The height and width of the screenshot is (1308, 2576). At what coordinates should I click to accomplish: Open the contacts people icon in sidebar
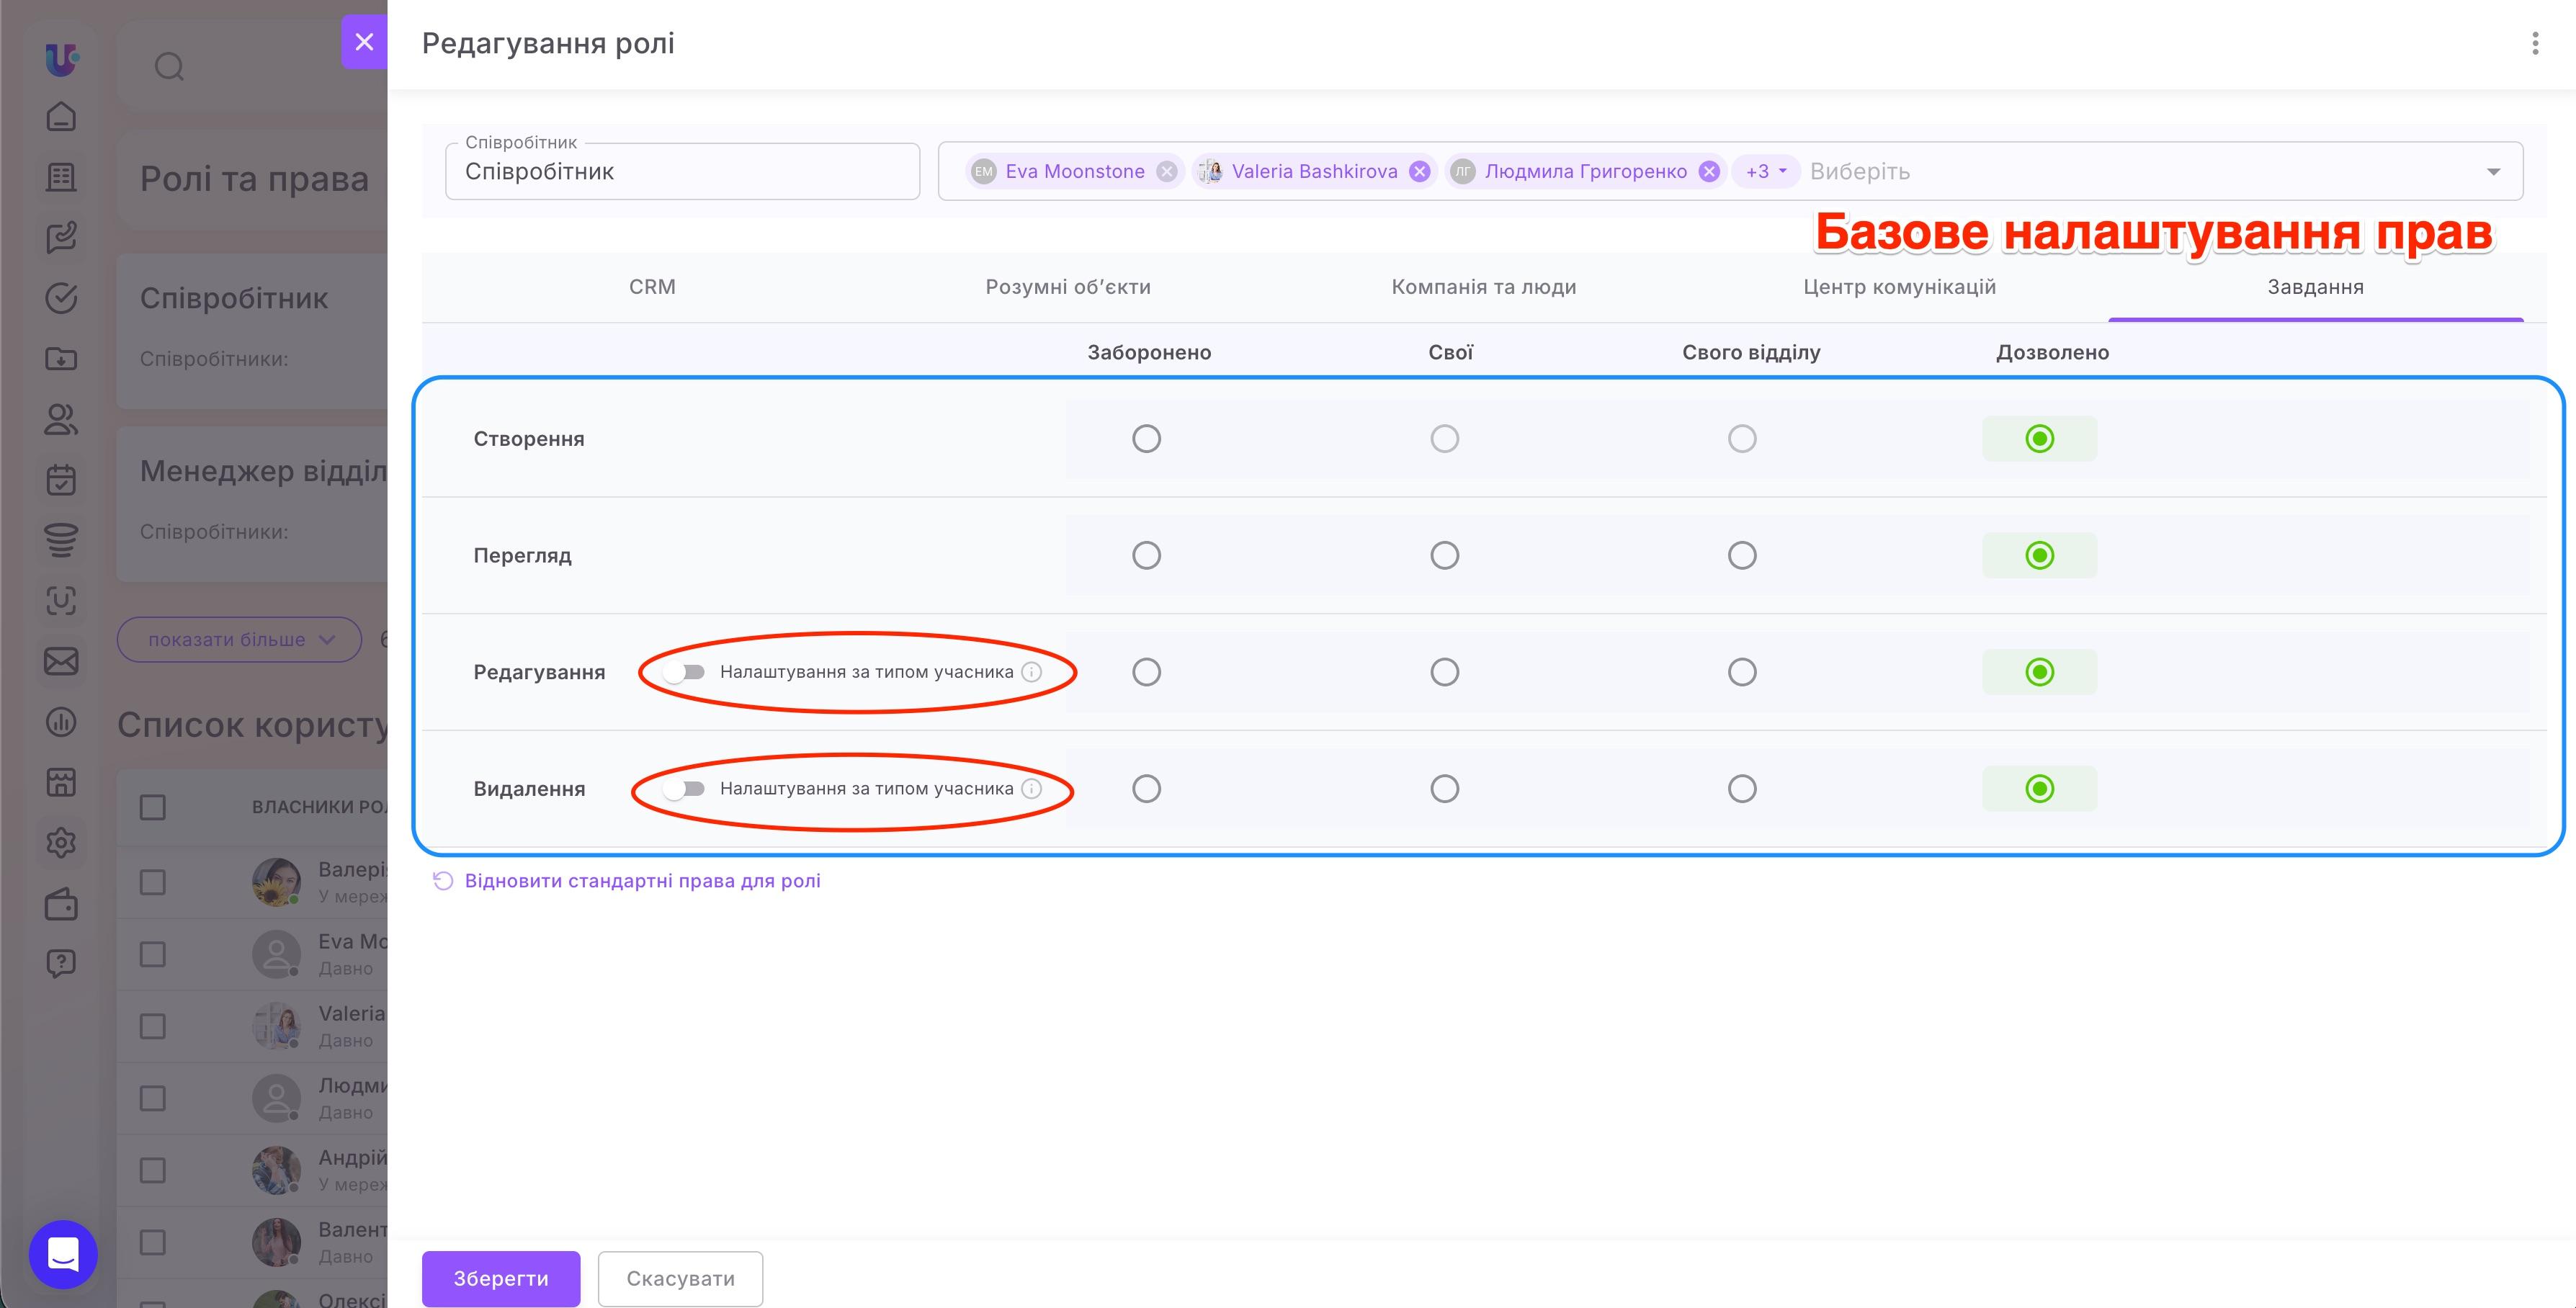[61, 419]
